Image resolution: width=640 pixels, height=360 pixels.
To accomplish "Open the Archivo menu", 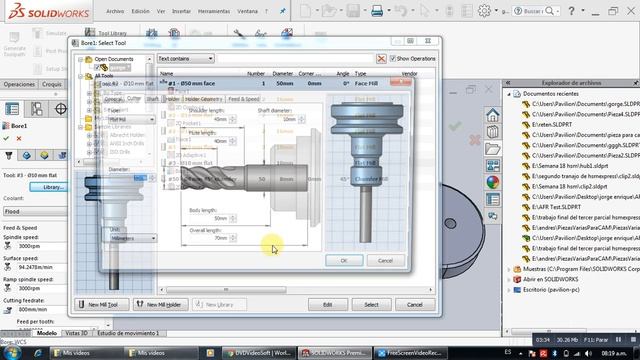I will coord(115,11).
